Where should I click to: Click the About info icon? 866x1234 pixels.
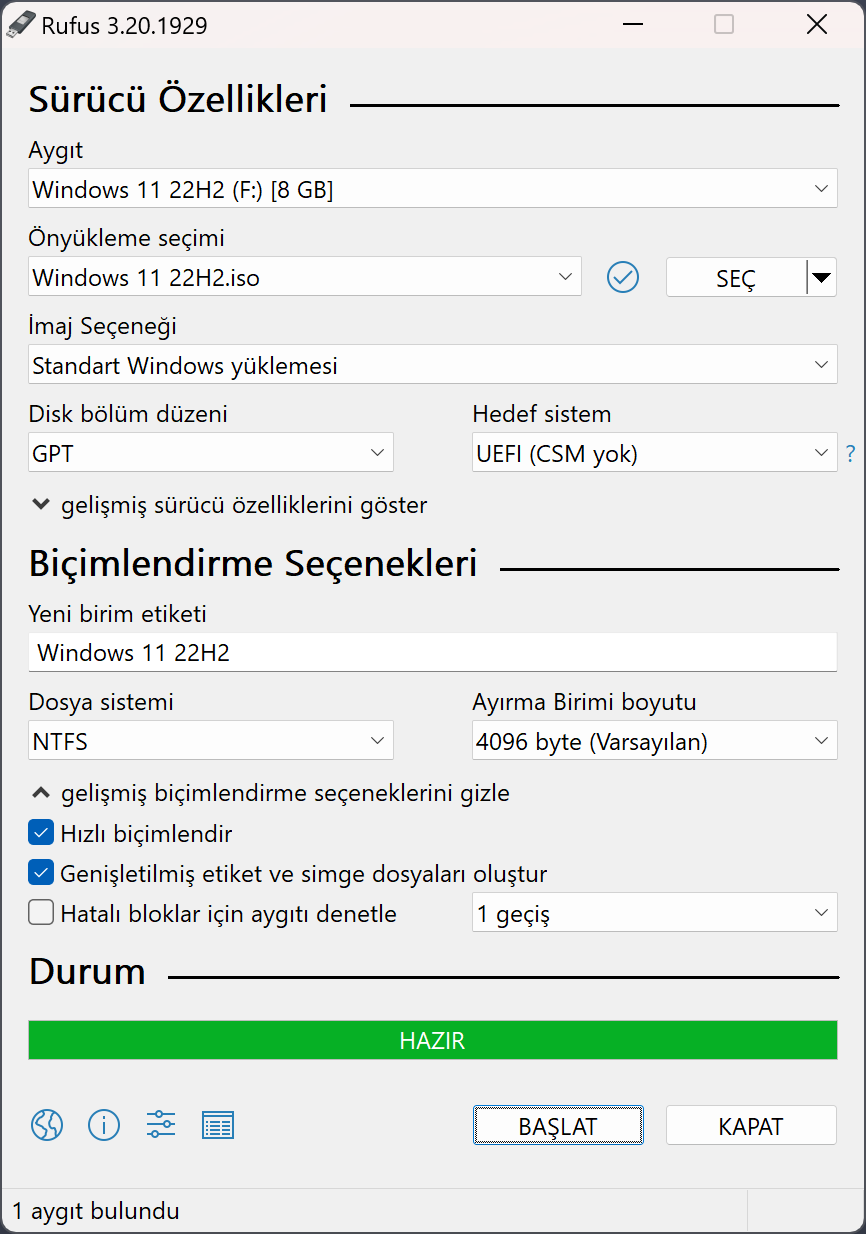click(x=104, y=1125)
